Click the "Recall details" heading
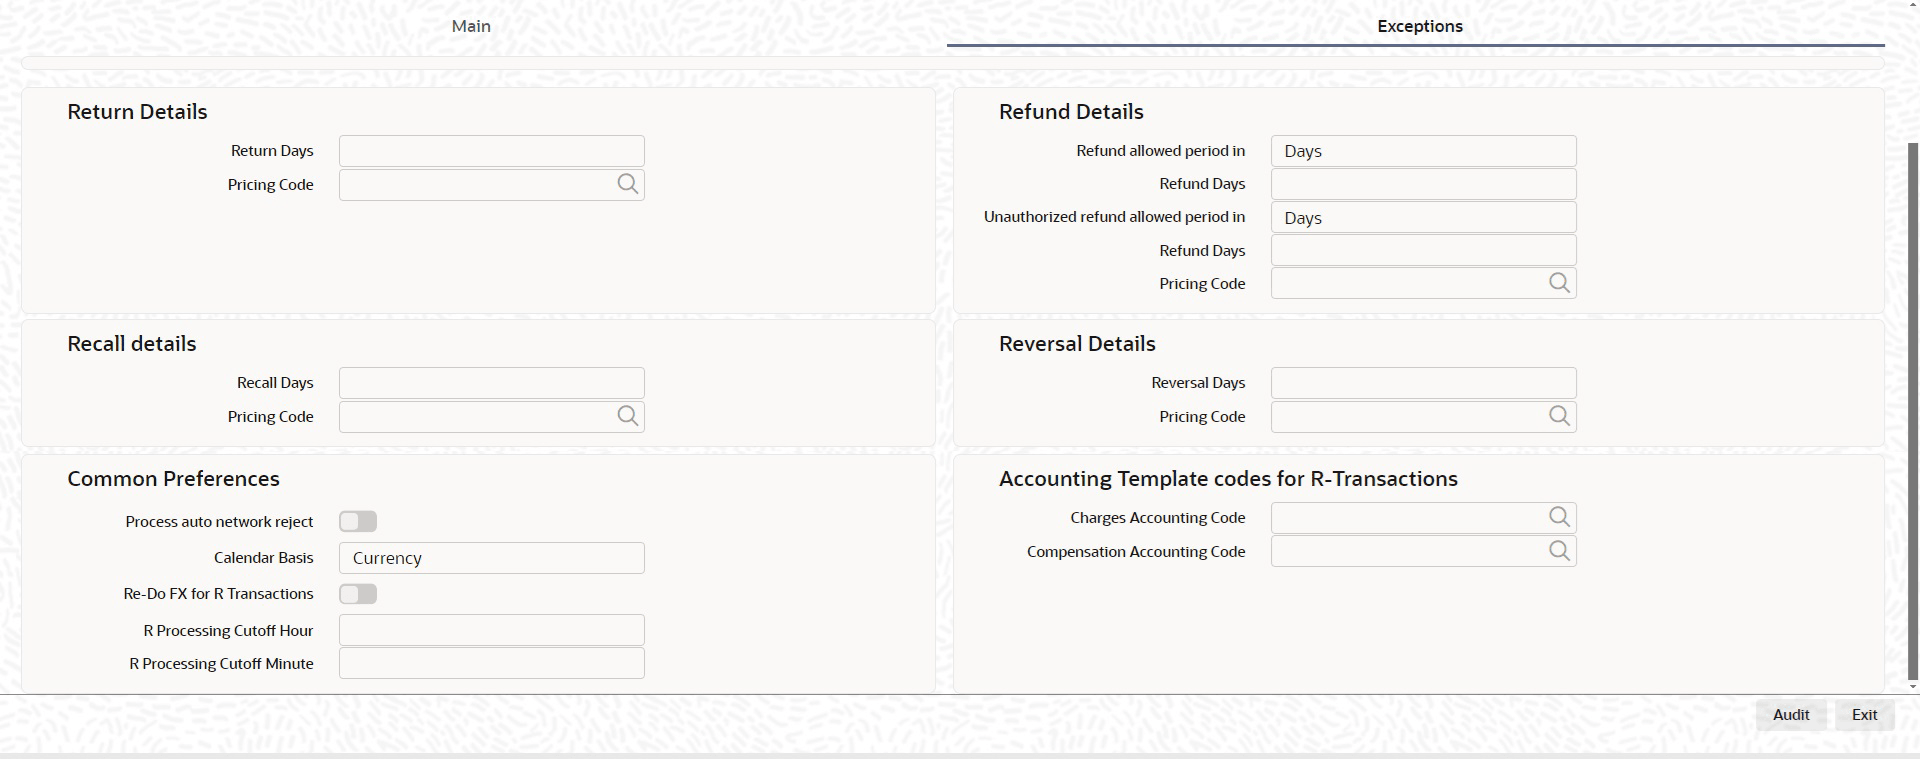 click(132, 344)
